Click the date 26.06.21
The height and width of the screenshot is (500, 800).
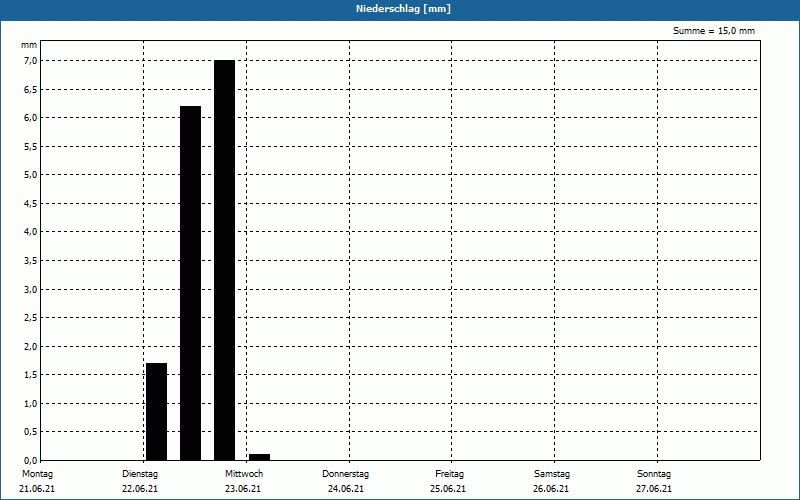[x=551, y=489]
